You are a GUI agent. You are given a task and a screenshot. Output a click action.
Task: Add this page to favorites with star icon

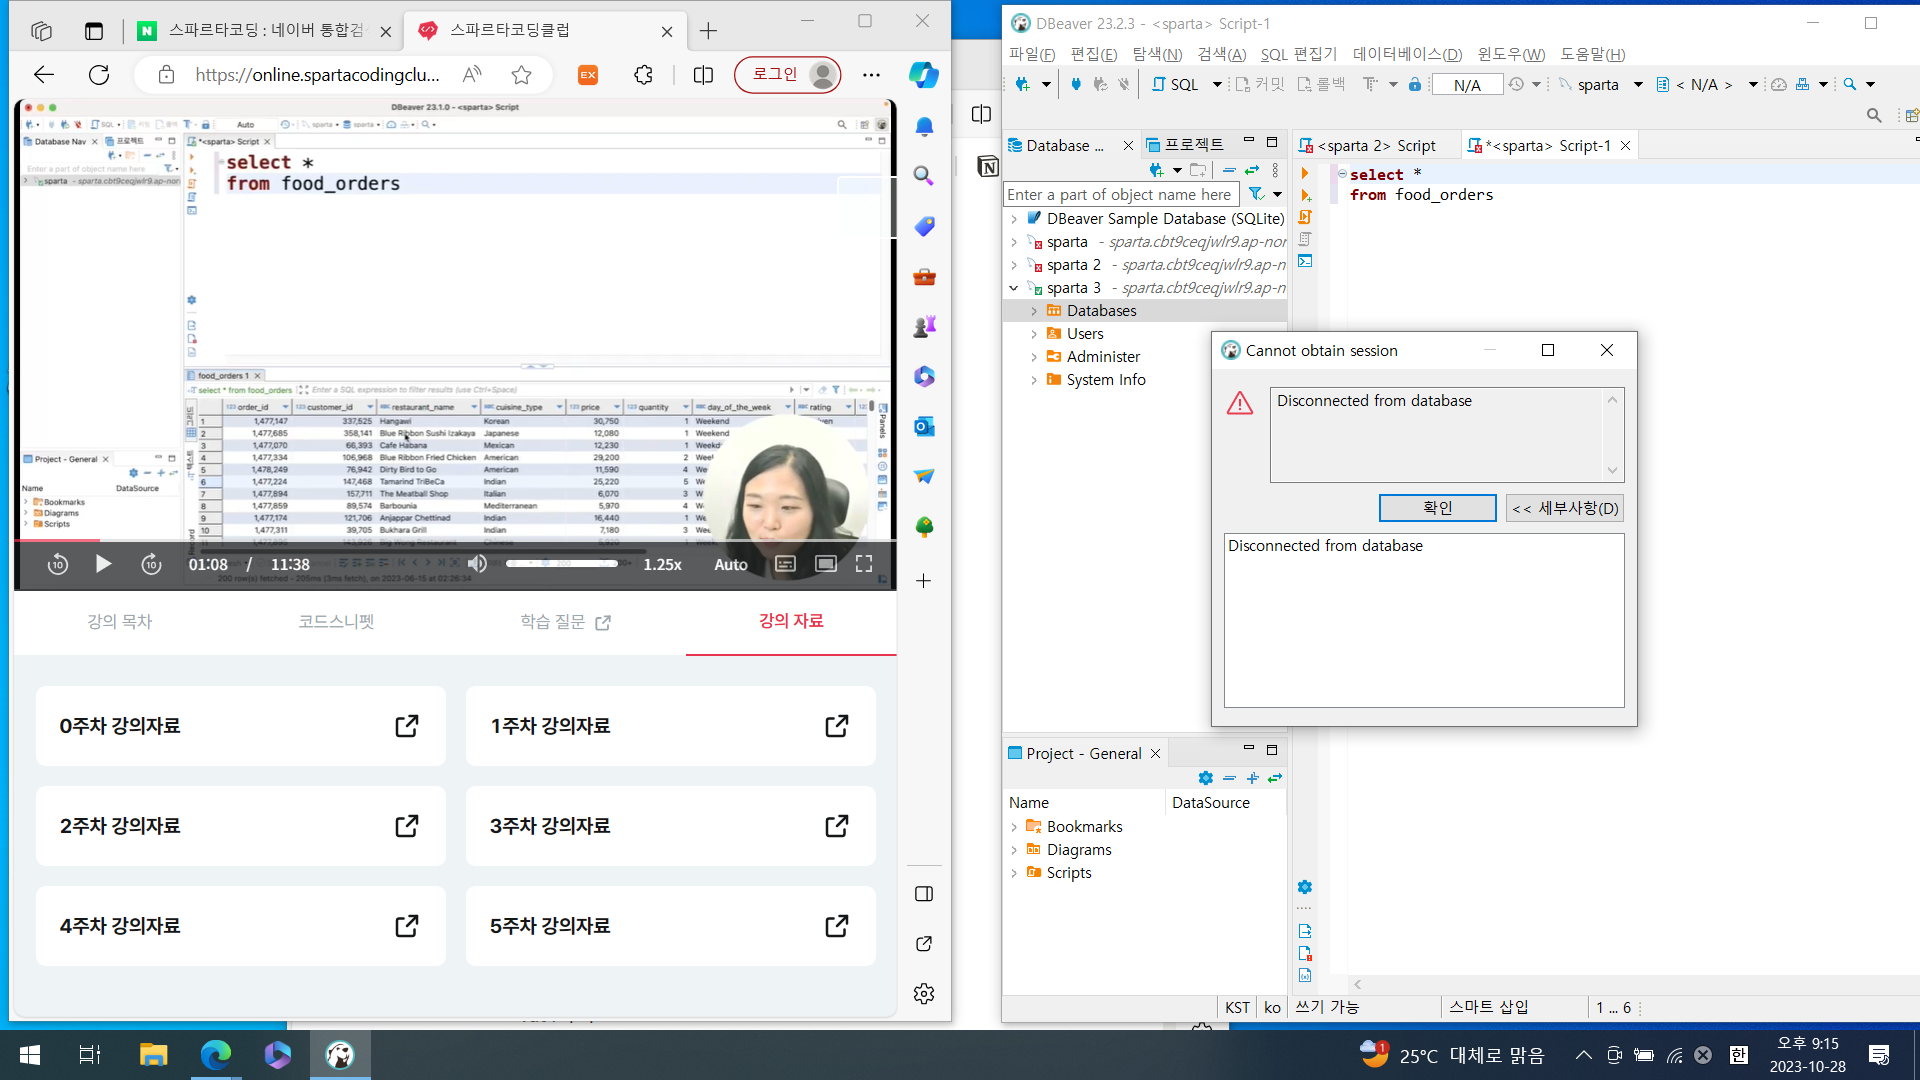click(521, 75)
